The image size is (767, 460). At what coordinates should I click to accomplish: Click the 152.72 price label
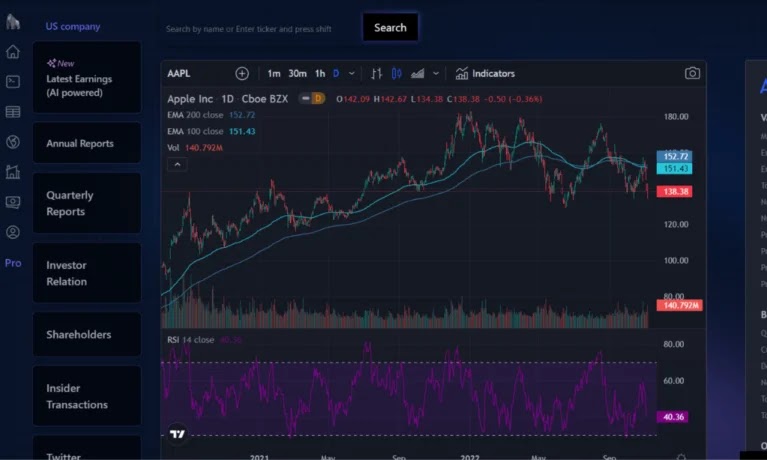click(675, 157)
